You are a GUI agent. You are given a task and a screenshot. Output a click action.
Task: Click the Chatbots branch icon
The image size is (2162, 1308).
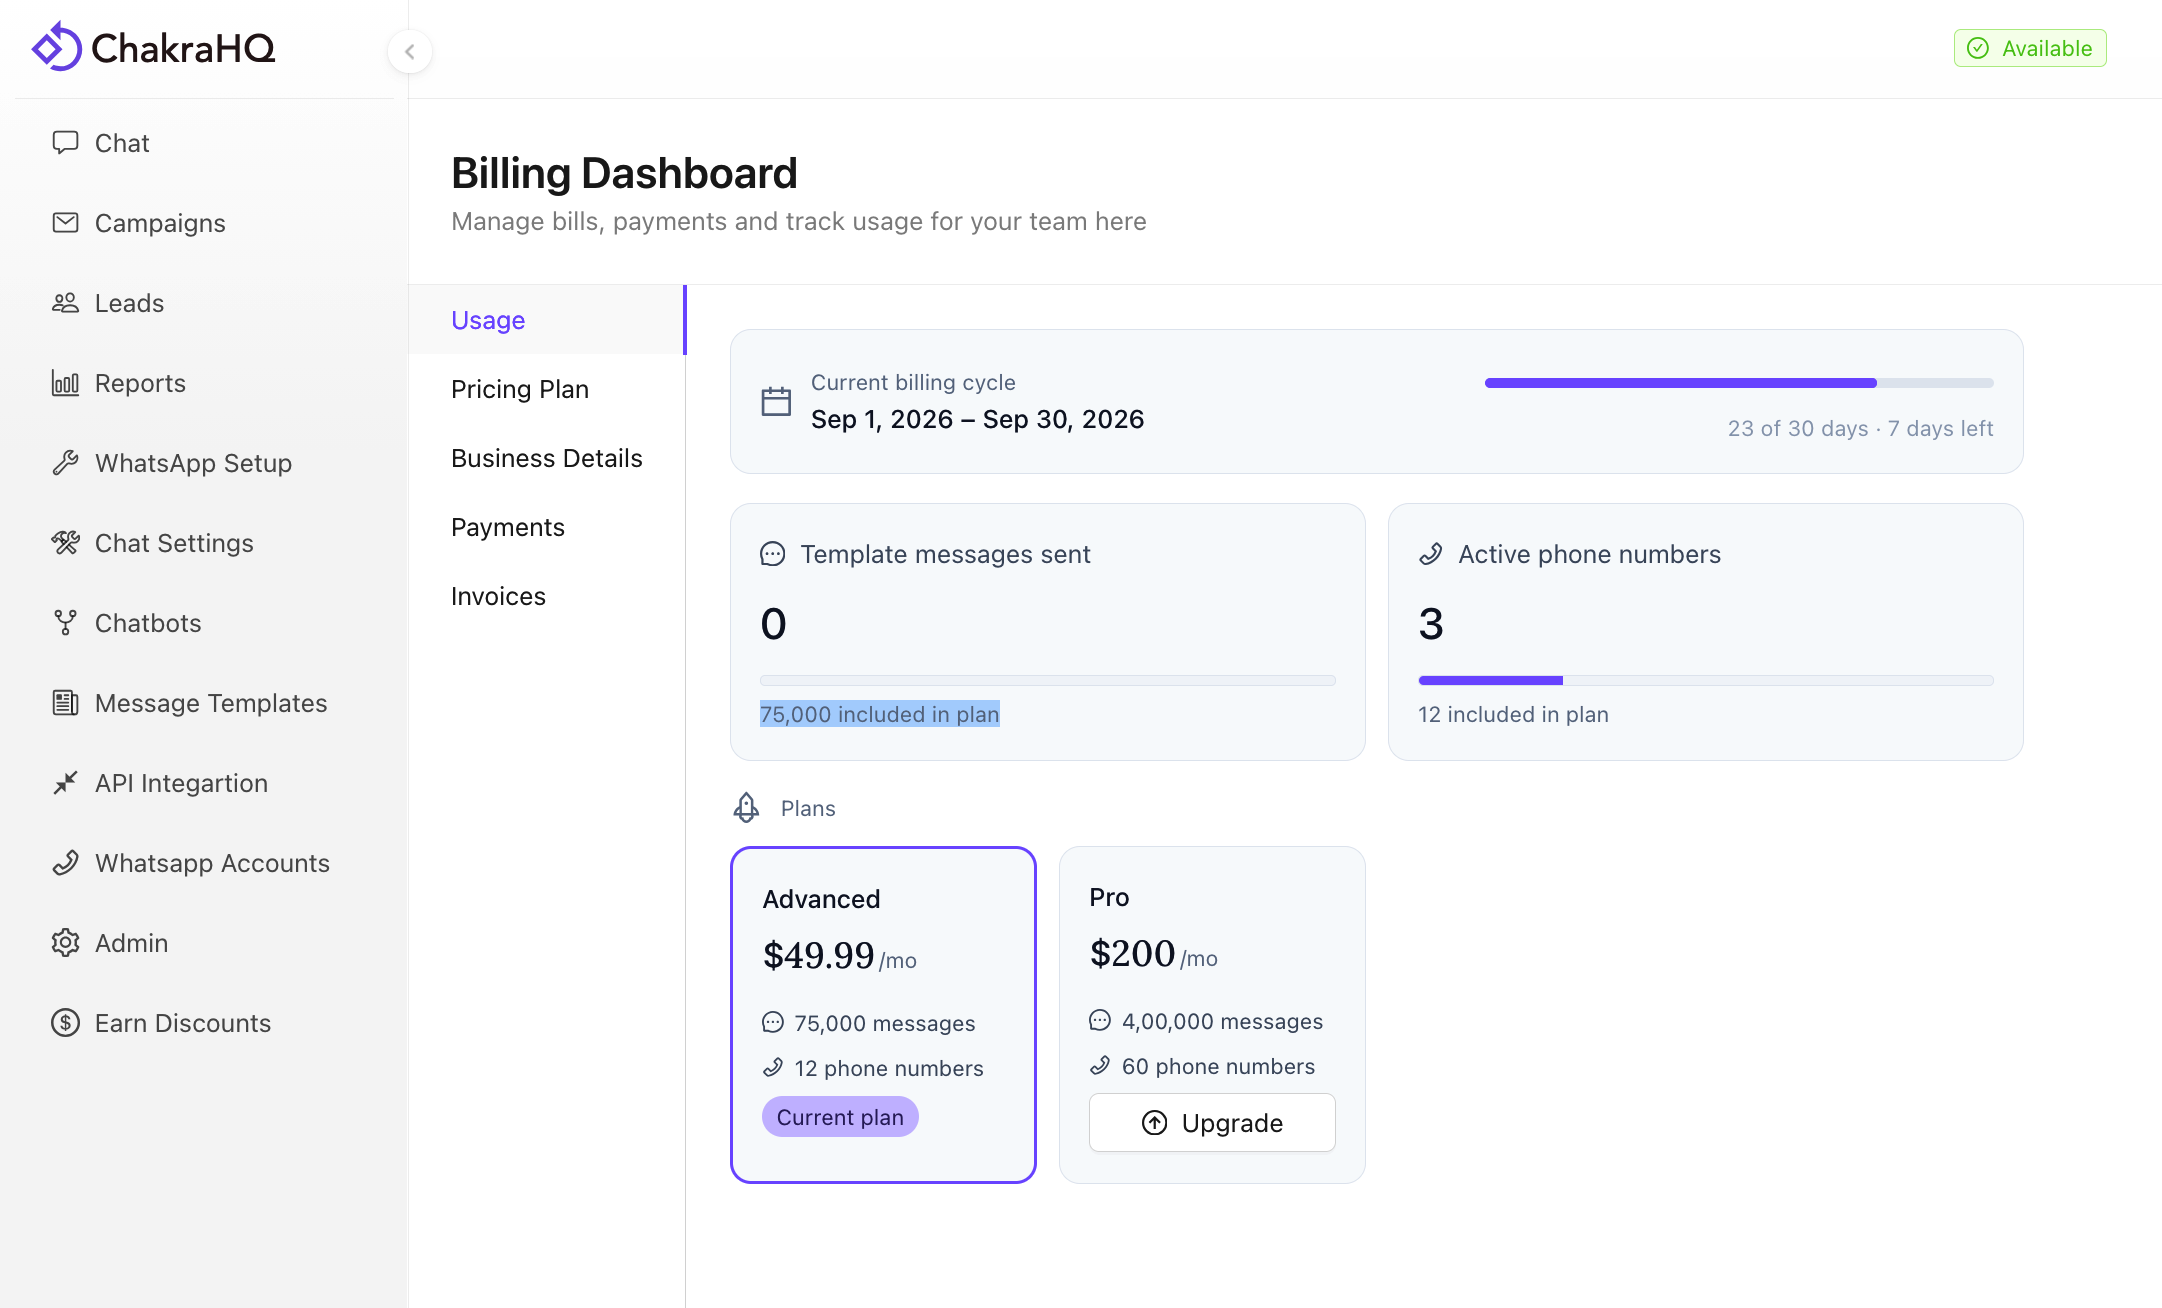click(x=65, y=622)
